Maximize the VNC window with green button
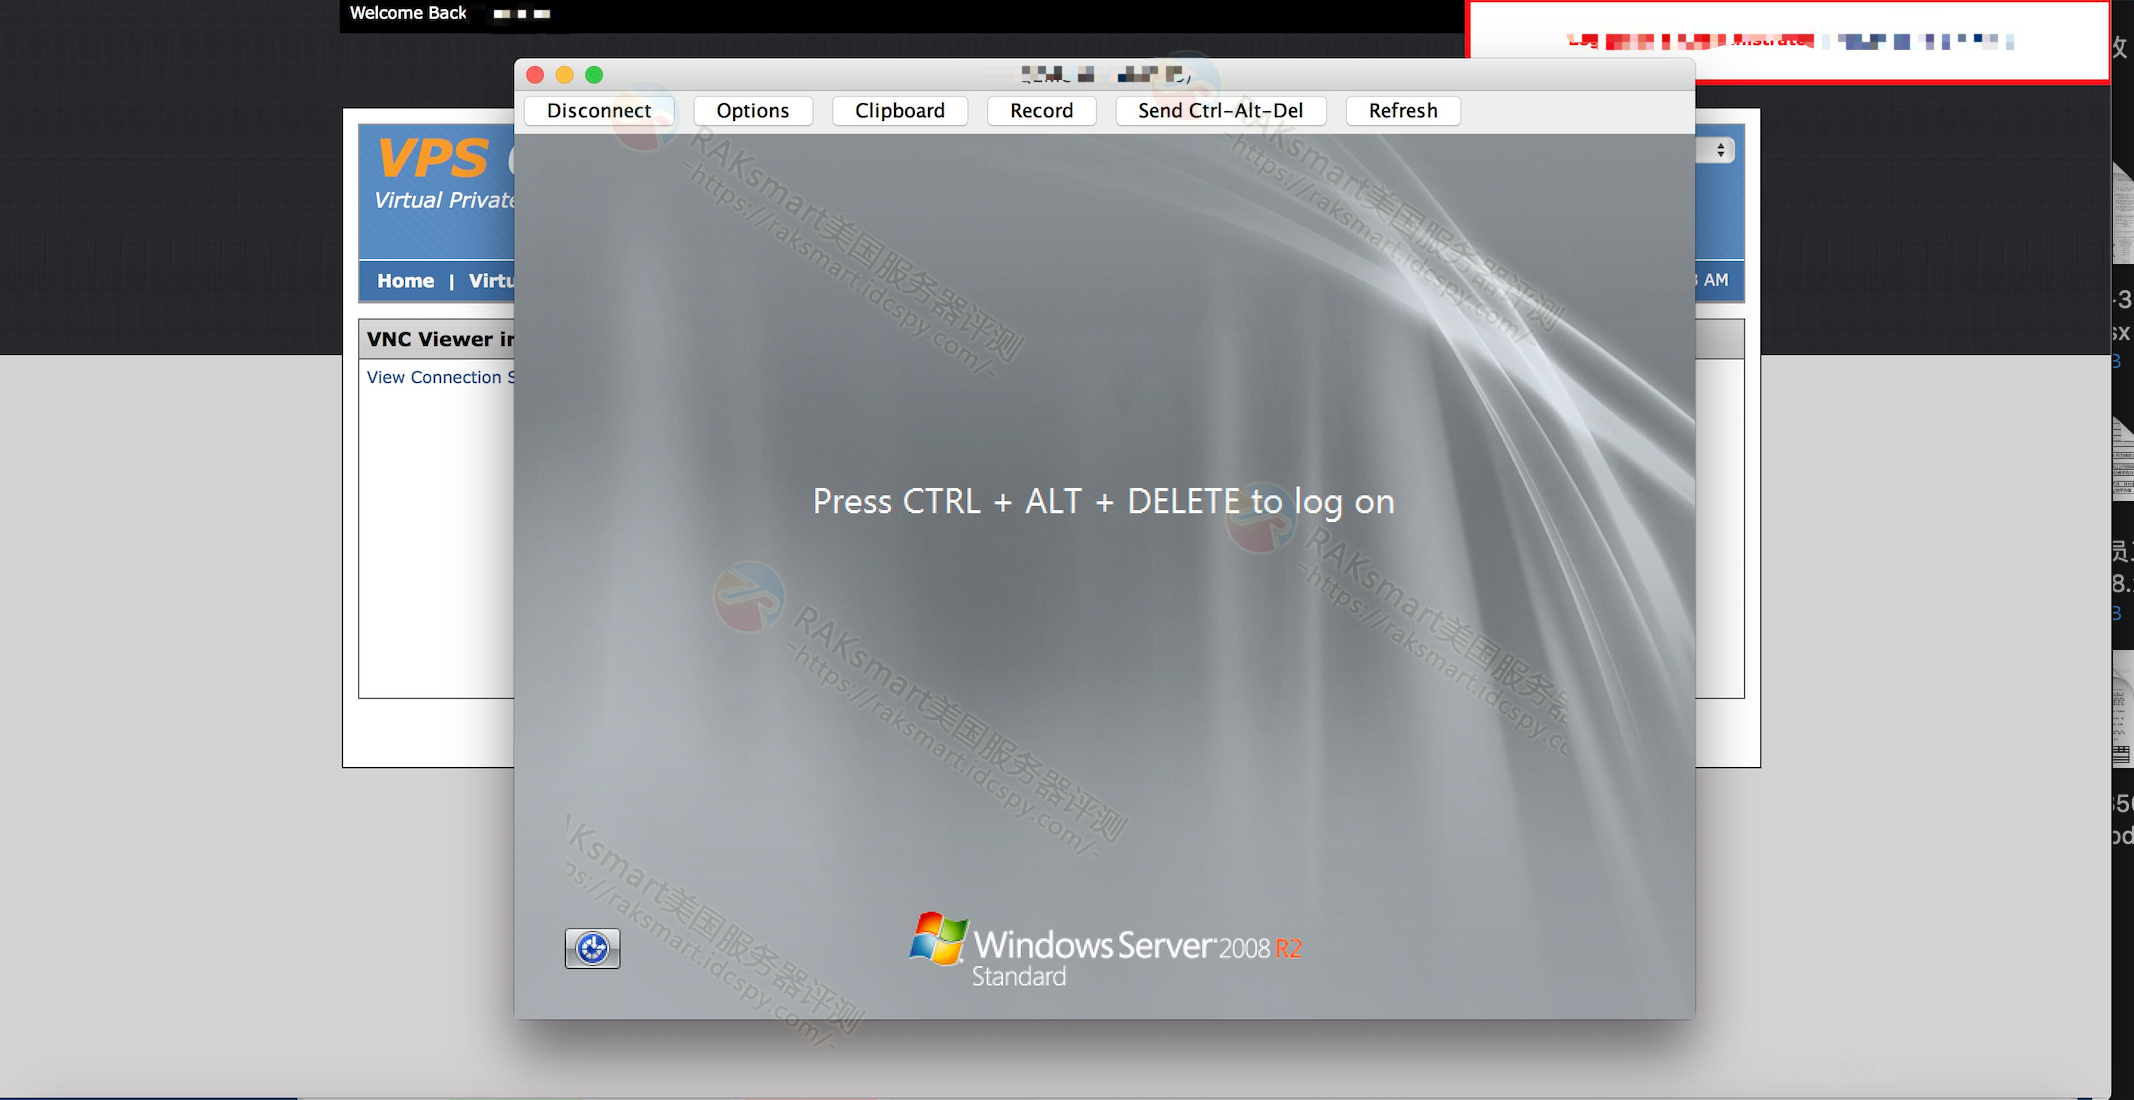This screenshot has height=1100, width=2134. (x=594, y=75)
